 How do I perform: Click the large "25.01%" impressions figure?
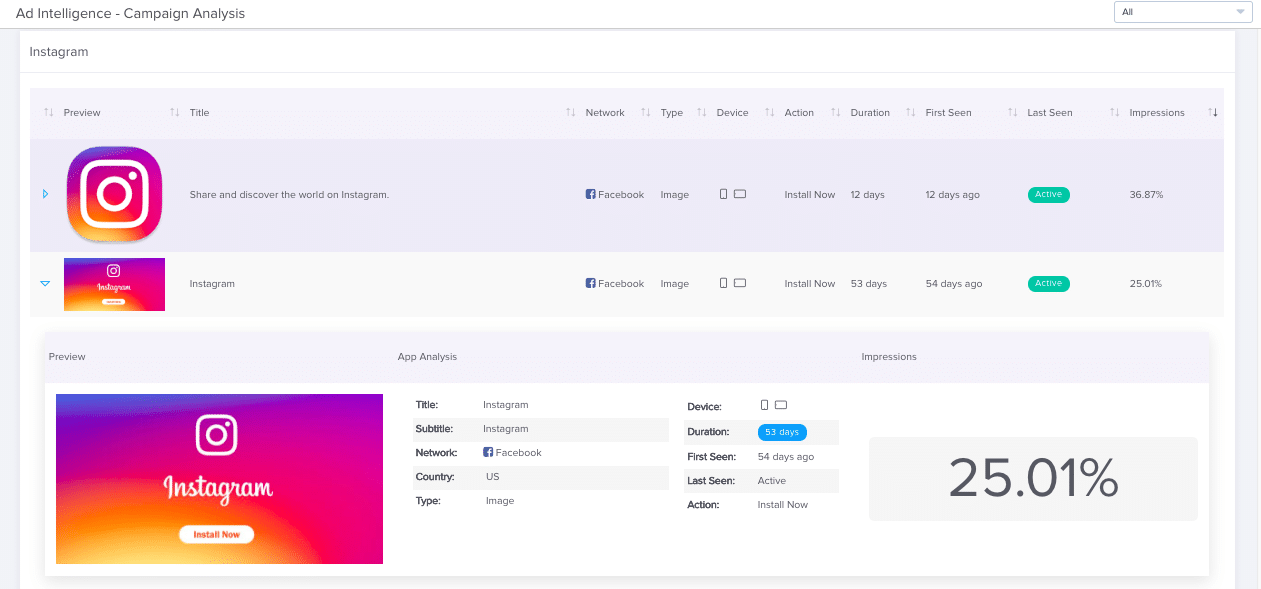pos(1033,479)
